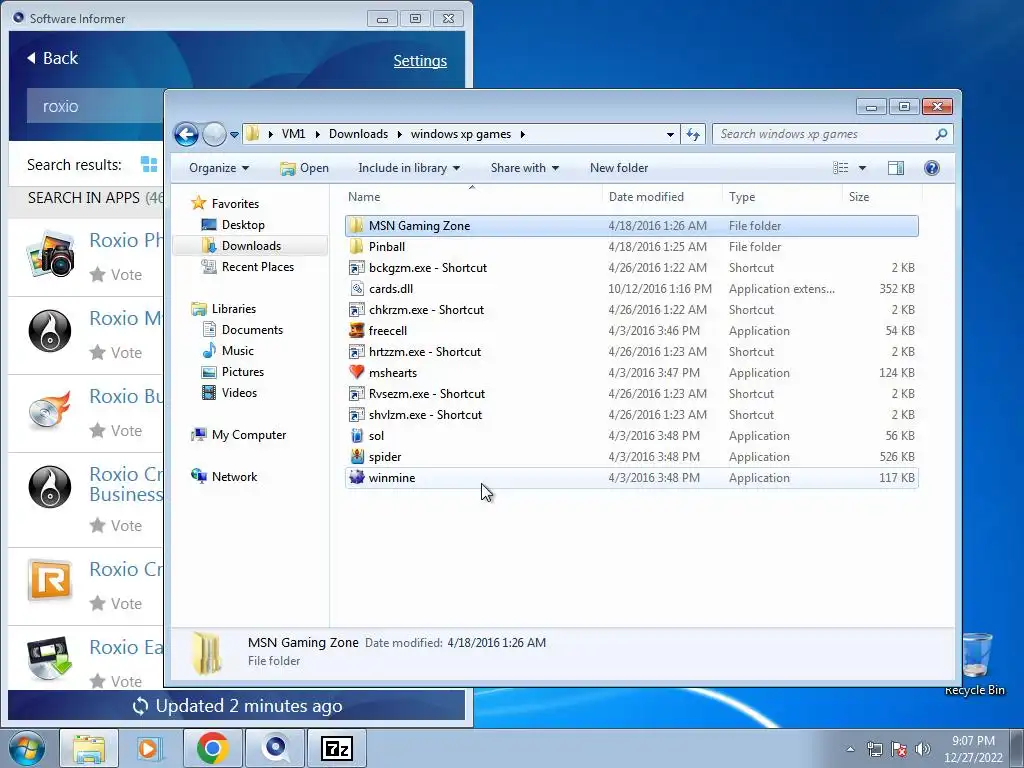Click the Open toolbar button
1024x768 pixels.
tap(304, 168)
